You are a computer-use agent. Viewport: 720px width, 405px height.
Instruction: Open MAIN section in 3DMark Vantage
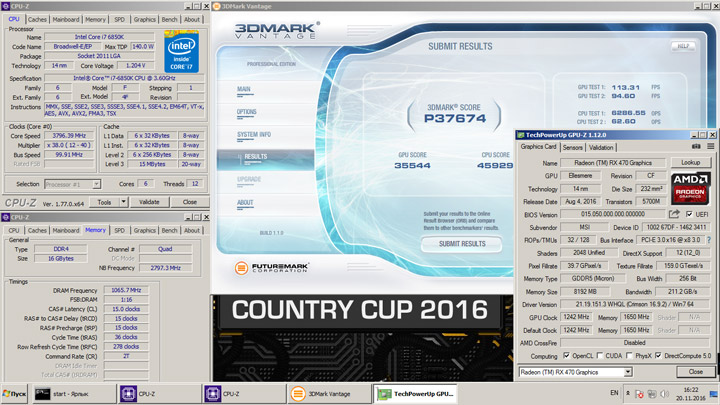pyautogui.click(x=244, y=90)
